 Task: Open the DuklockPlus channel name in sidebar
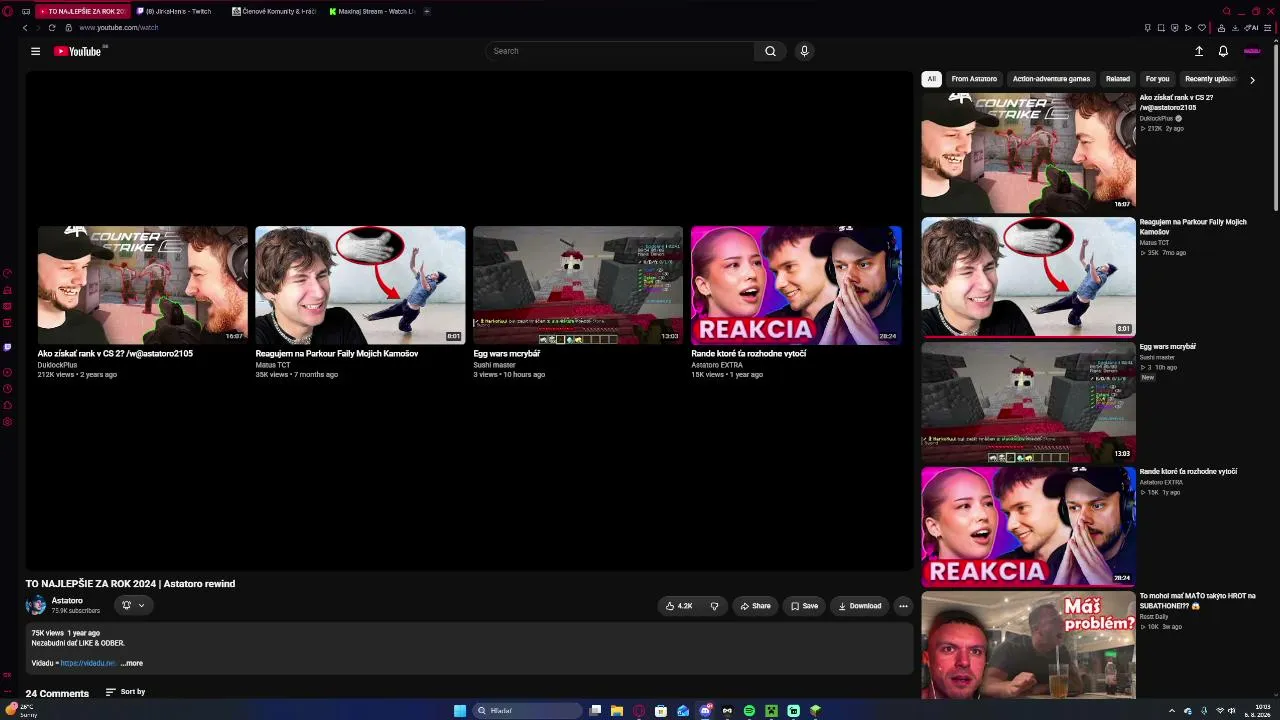click(1156, 119)
